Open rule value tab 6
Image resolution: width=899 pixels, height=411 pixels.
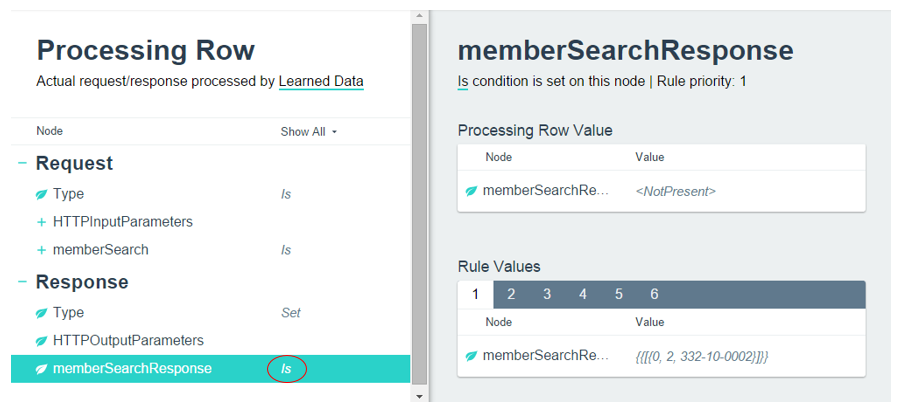coord(654,294)
